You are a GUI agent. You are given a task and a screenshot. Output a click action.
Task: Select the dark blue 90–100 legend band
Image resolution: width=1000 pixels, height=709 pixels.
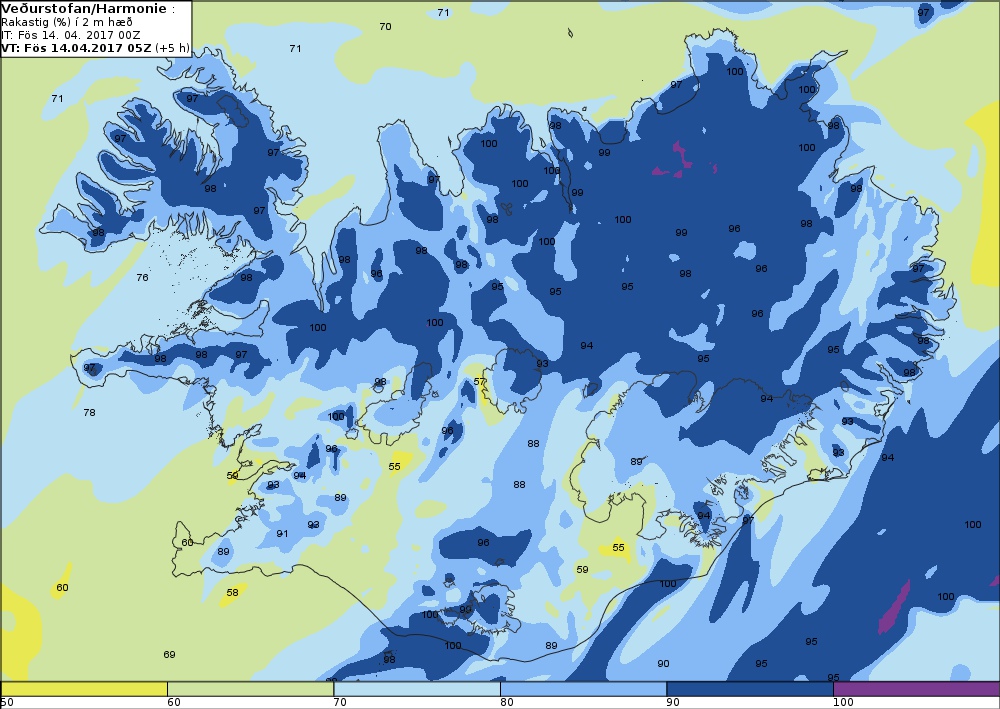click(749, 689)
